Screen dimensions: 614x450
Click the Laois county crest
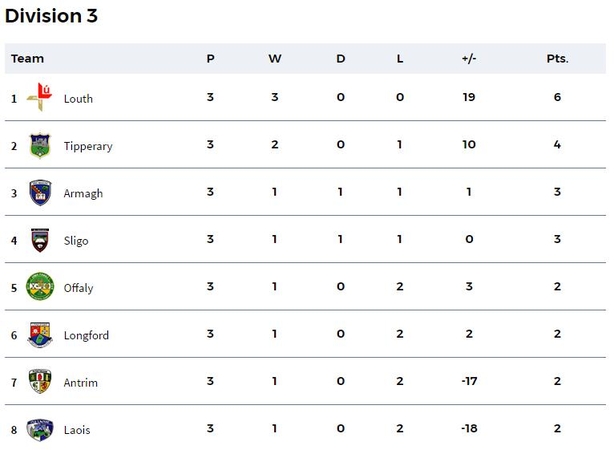40,429
